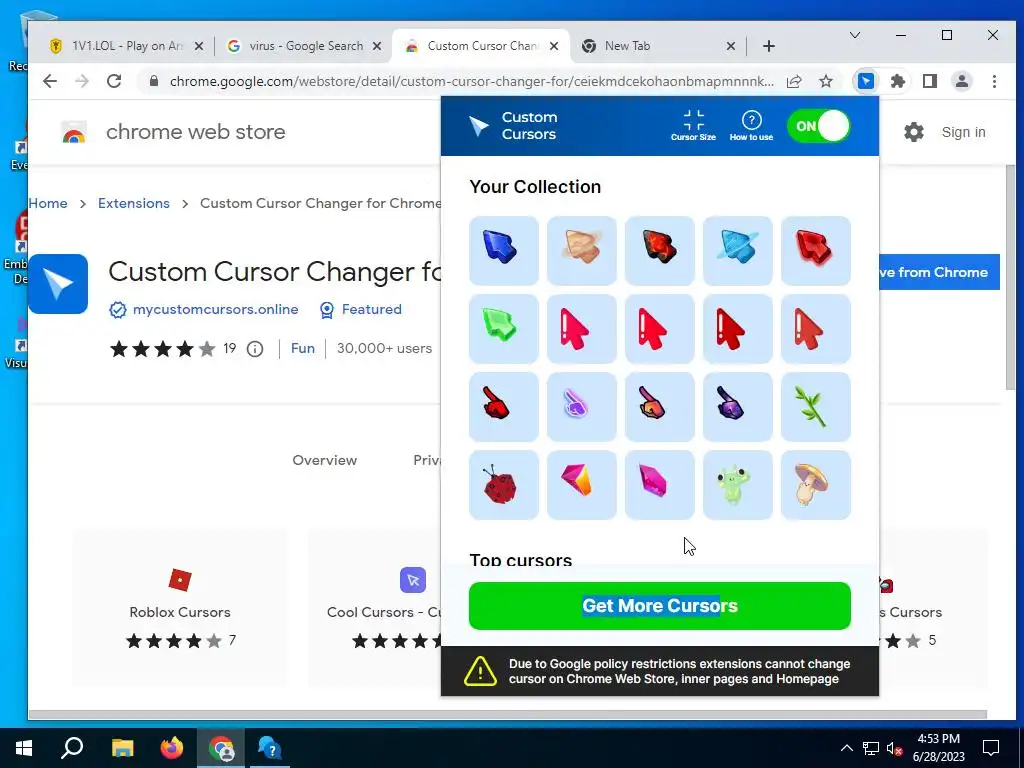Open Firefox from the taskbar
This screenshot has width=1024, height=768.
tap(172, 748)
